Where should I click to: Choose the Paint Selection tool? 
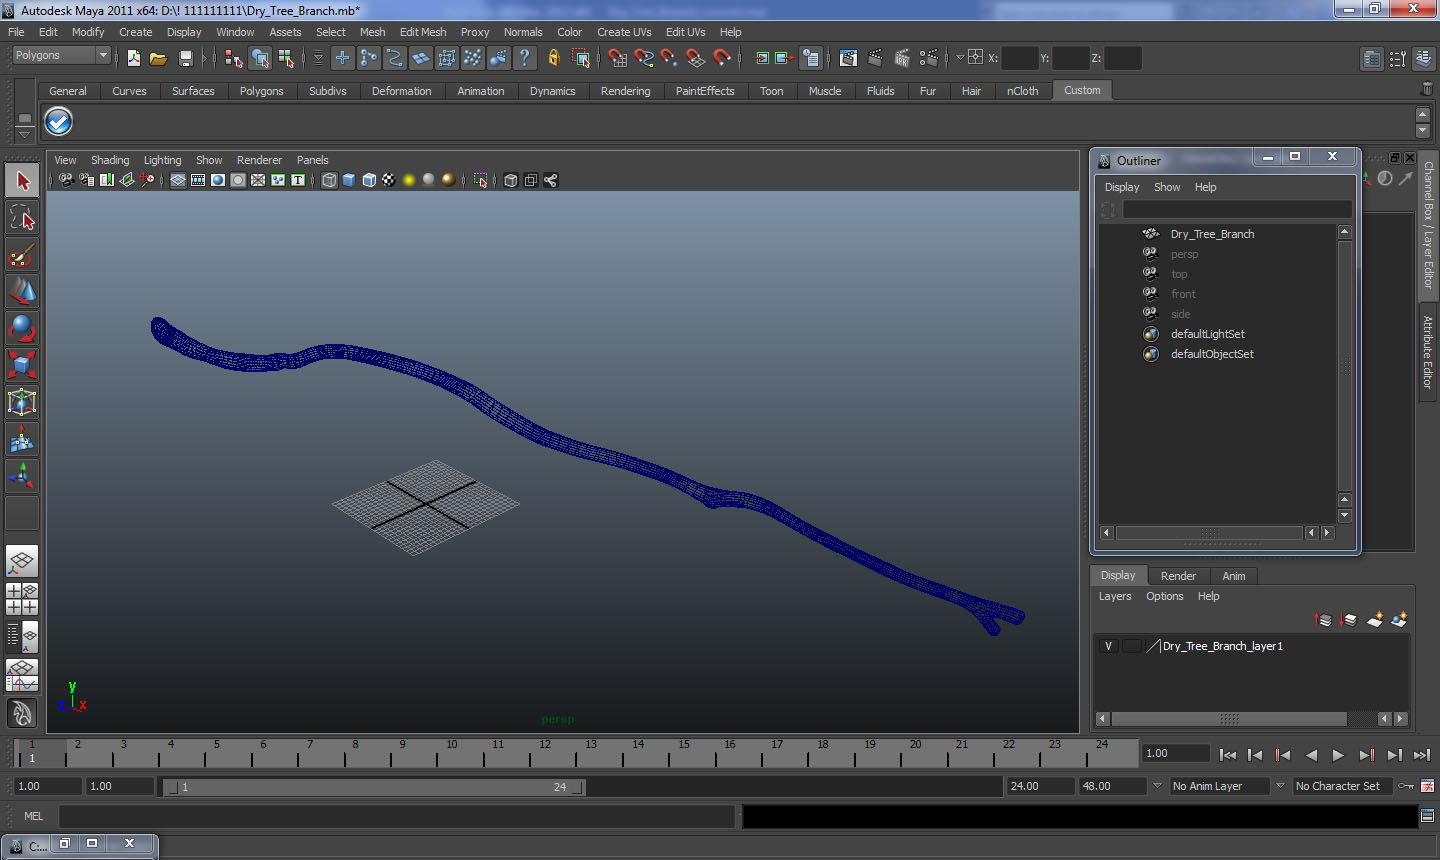click(x=22, y=255)
